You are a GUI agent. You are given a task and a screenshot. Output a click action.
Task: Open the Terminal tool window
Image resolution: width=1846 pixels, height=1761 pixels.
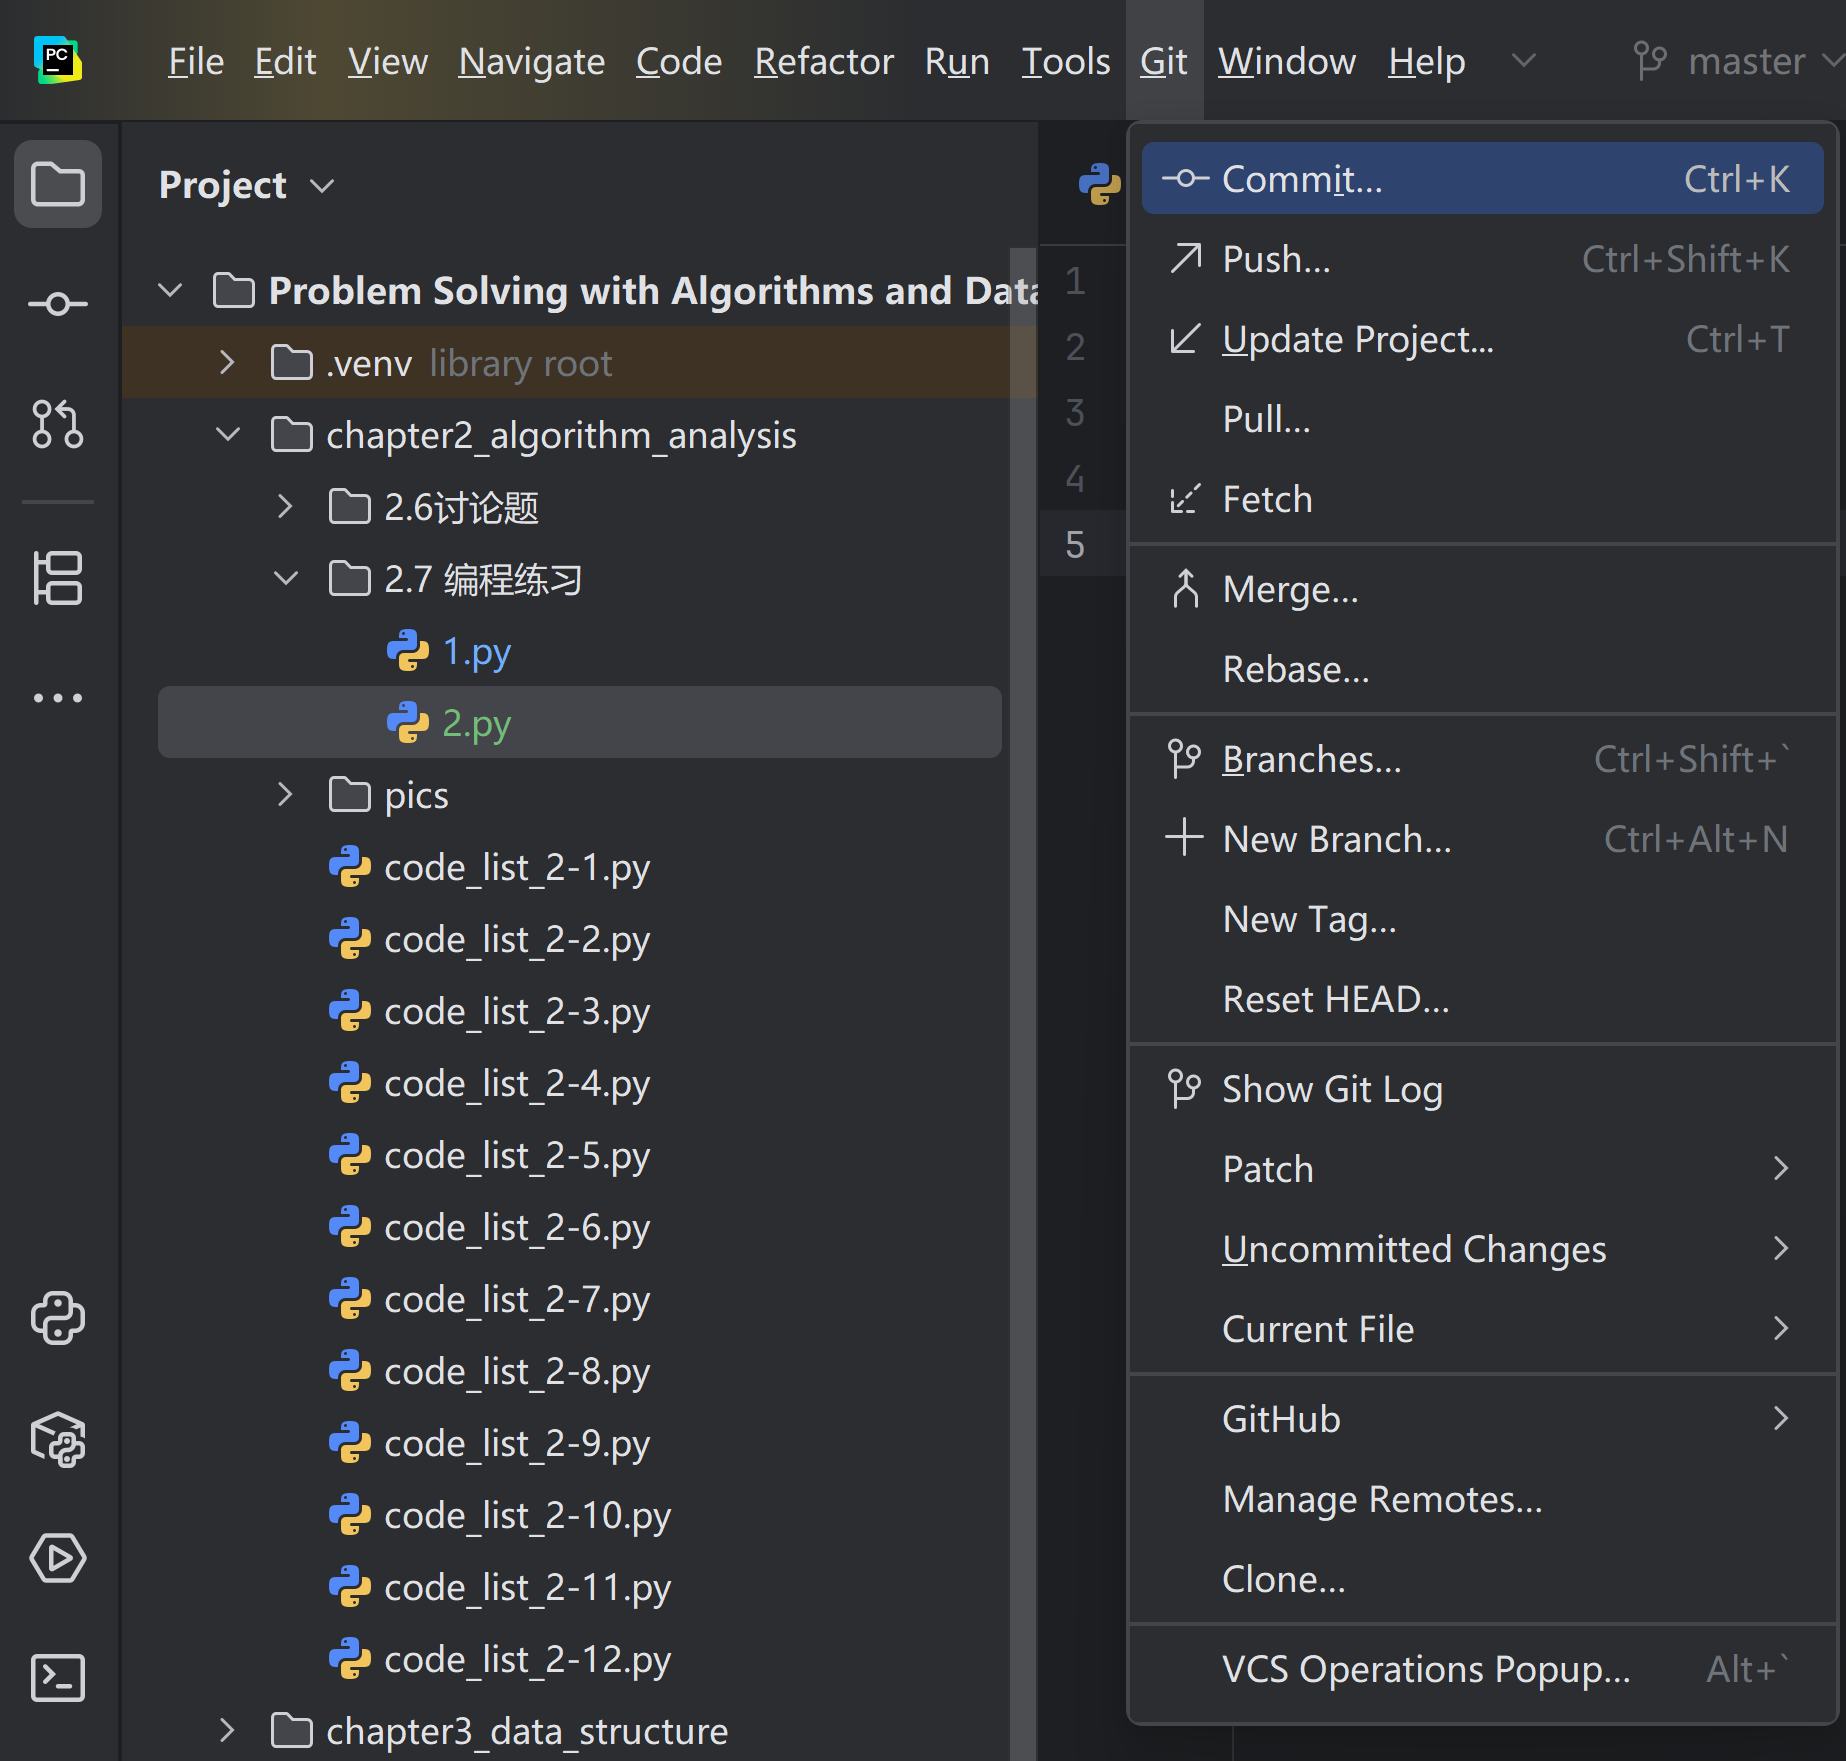point(57,1678)
